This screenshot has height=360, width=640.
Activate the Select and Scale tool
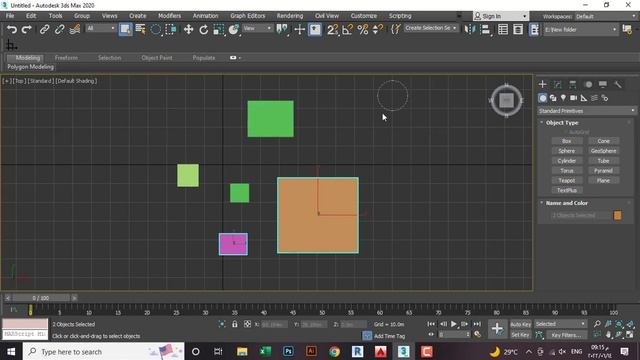point(219,29)
